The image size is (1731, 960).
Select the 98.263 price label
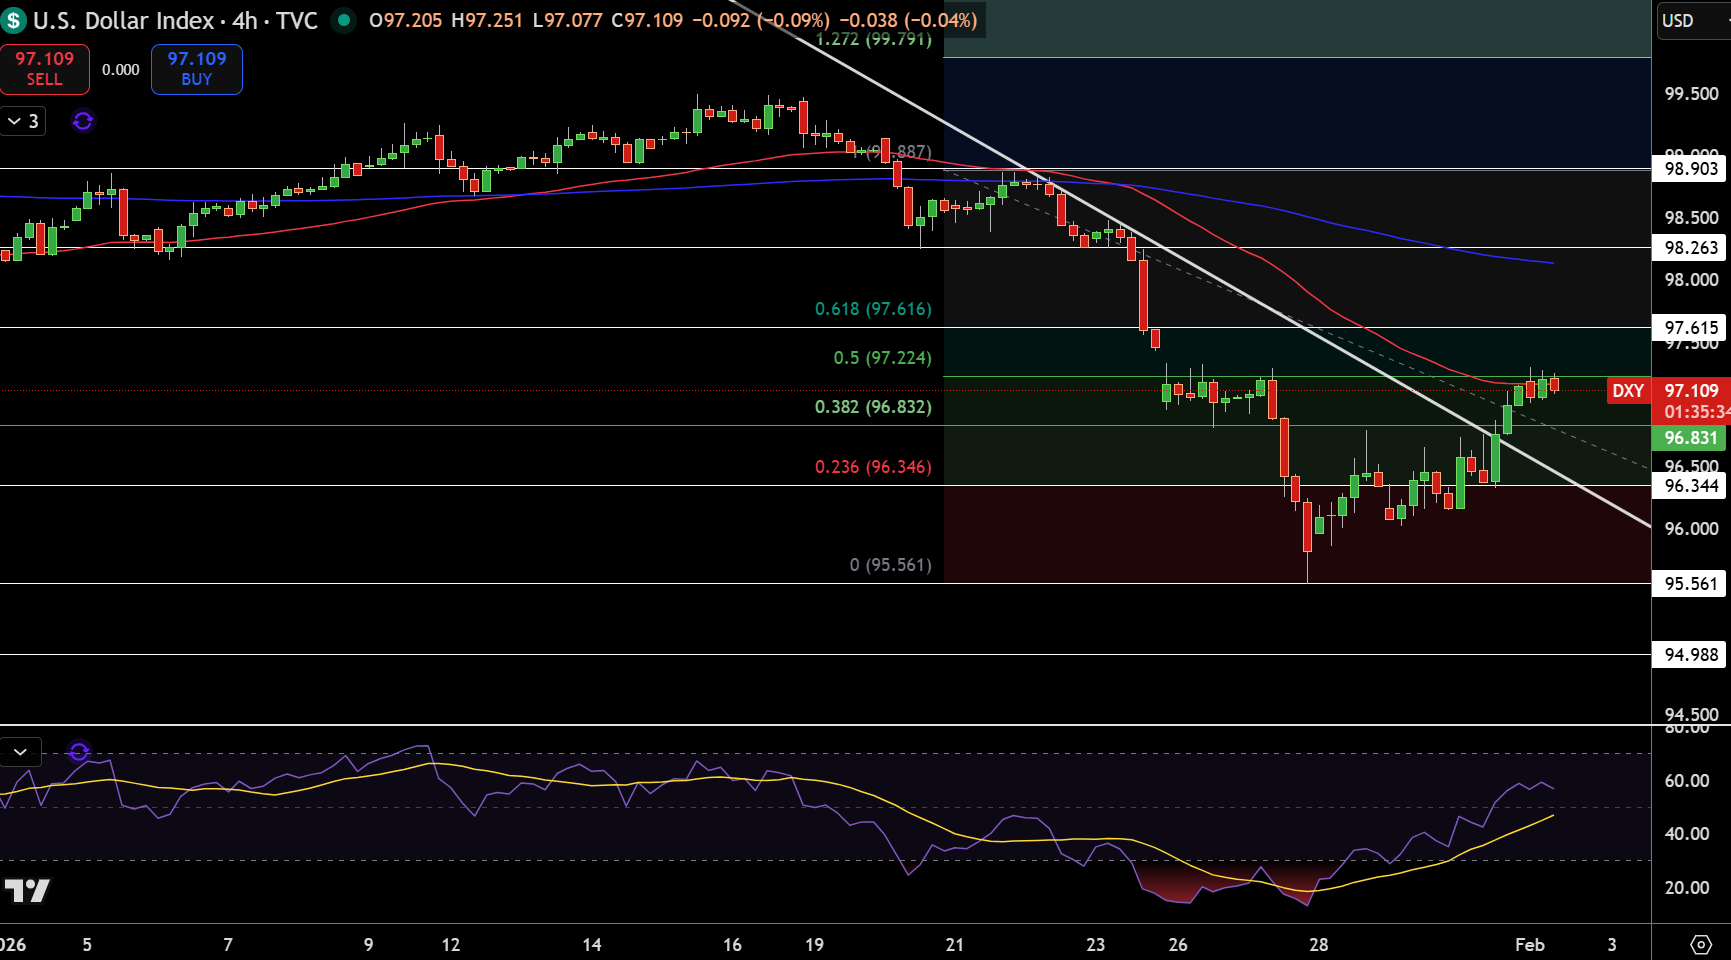pos(1691,248)
